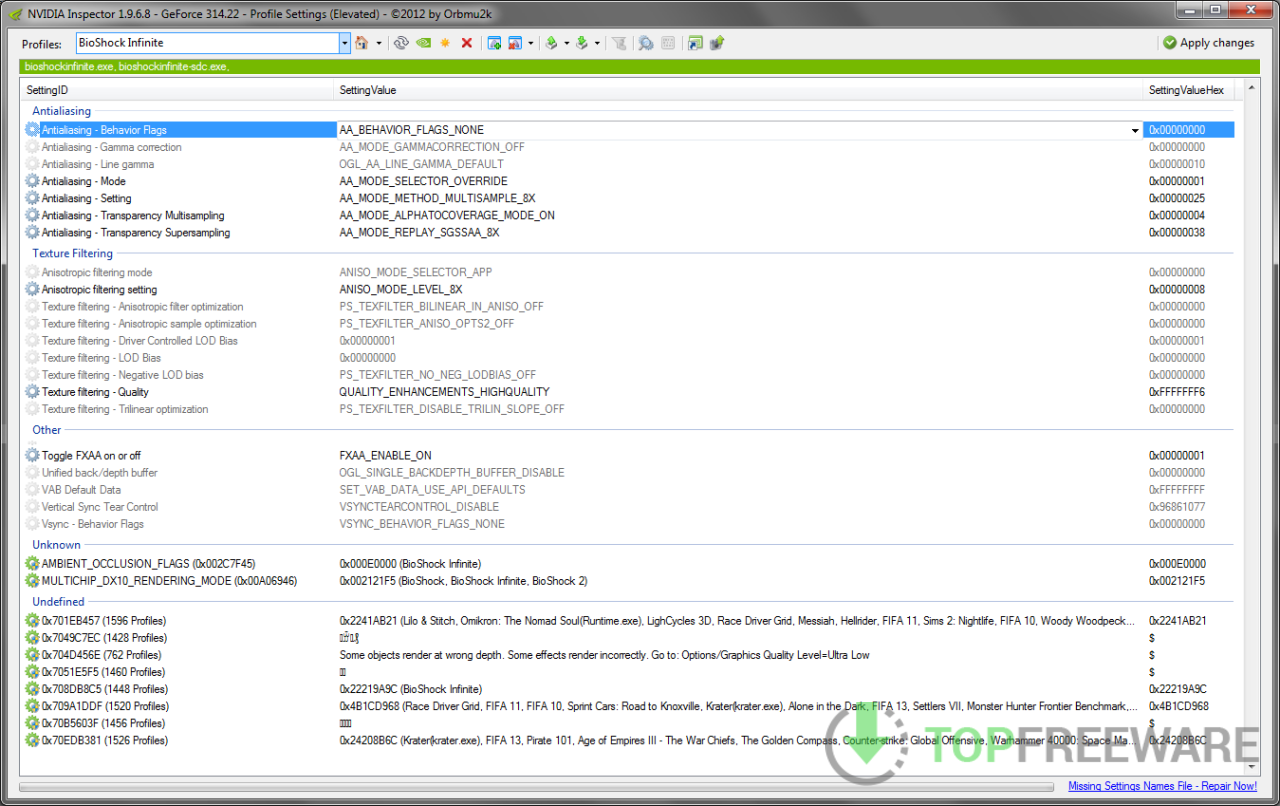Click the magnifier search toolbar icon
The image size is (1280, 806).
[x=646, y=43]
